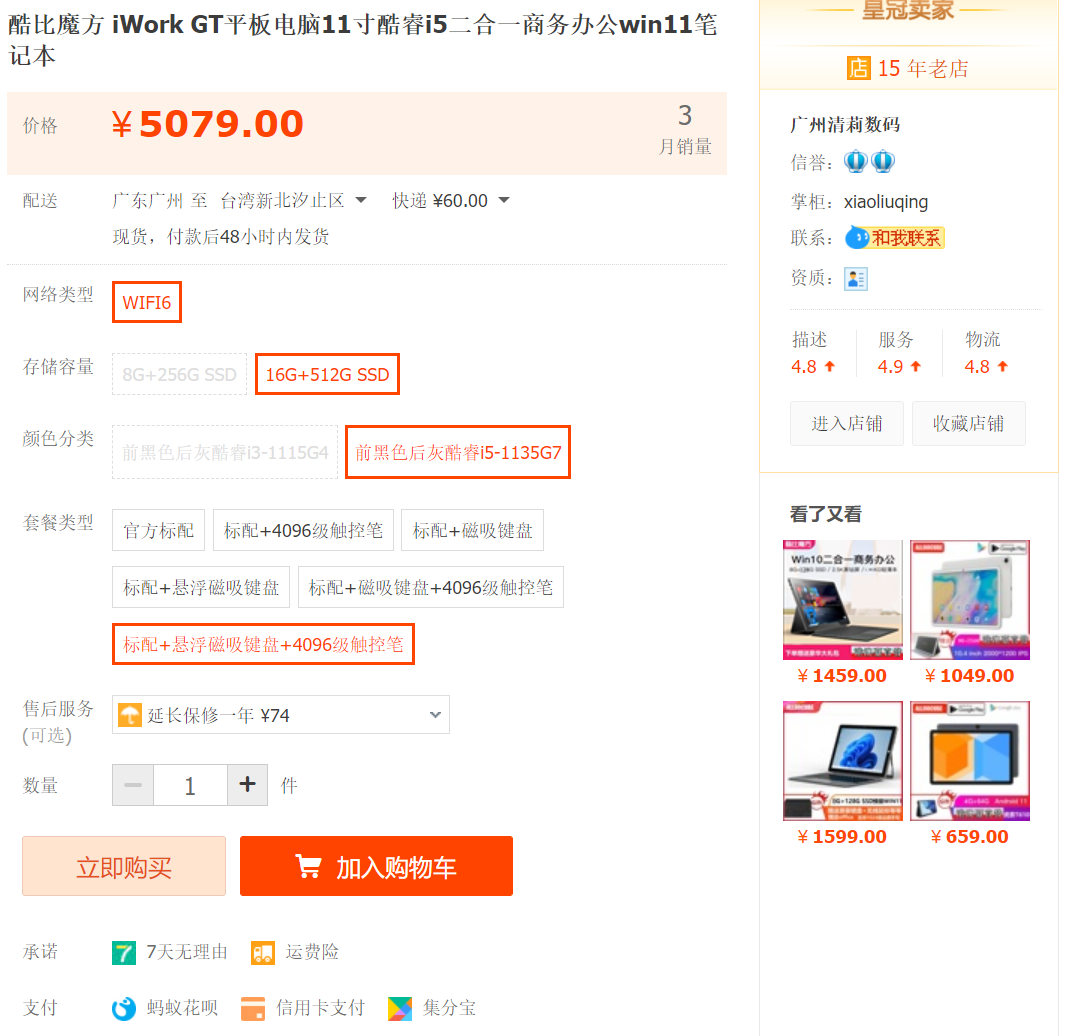This screenshot has width=1077, height=1036.
Task: Open the ¥1459.00 recommended product thumbnail
Action: coord(842,600)
